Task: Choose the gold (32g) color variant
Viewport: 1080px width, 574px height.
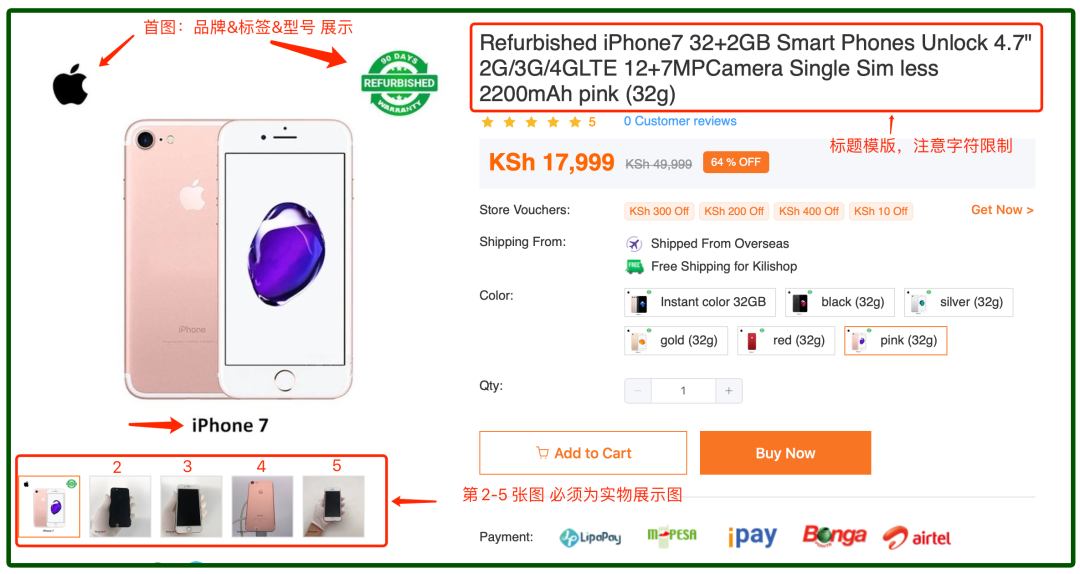Action: click(x=676, y=340)
